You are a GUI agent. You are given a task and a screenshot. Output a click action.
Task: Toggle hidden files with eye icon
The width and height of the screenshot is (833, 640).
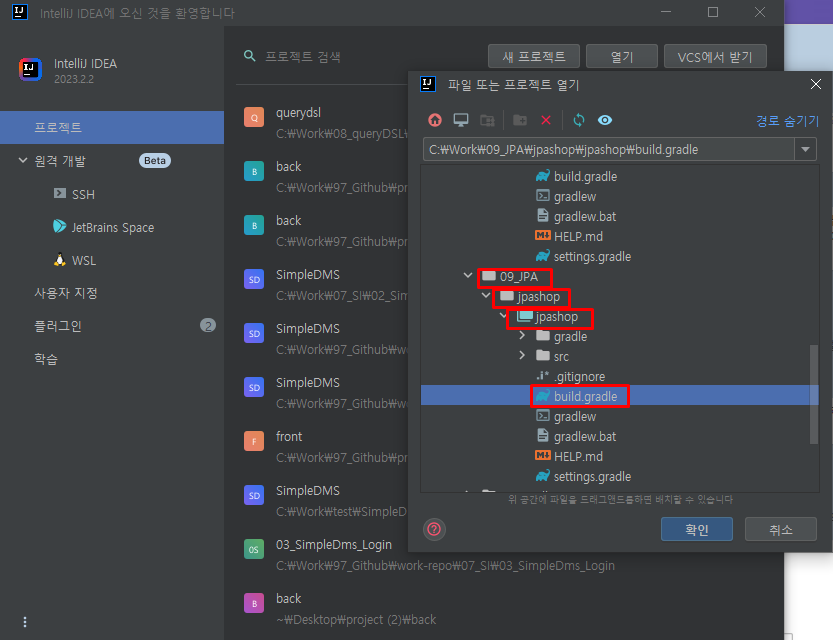605,120
